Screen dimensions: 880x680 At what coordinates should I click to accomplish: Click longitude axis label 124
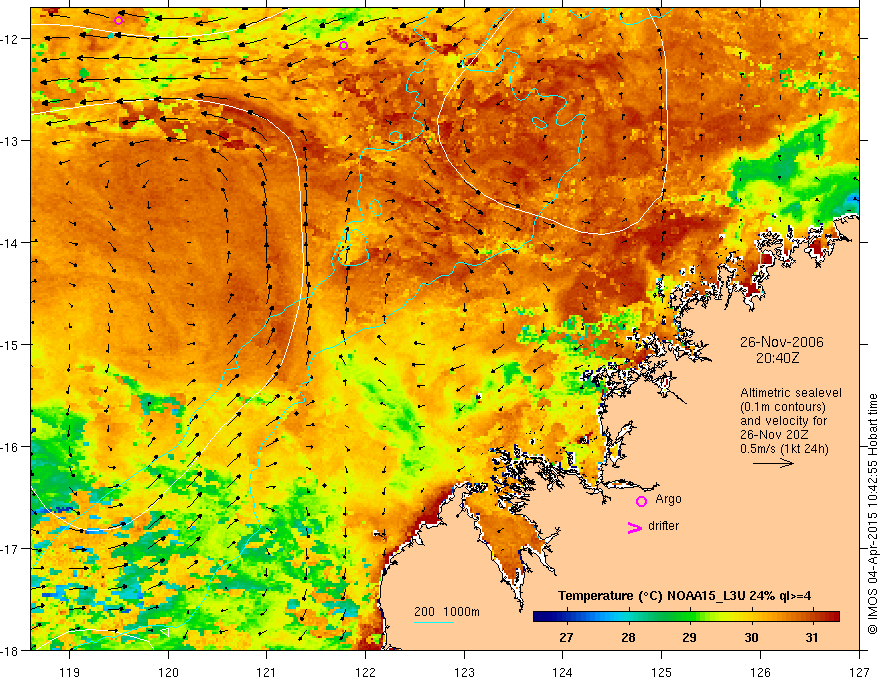tap(563, 672)
